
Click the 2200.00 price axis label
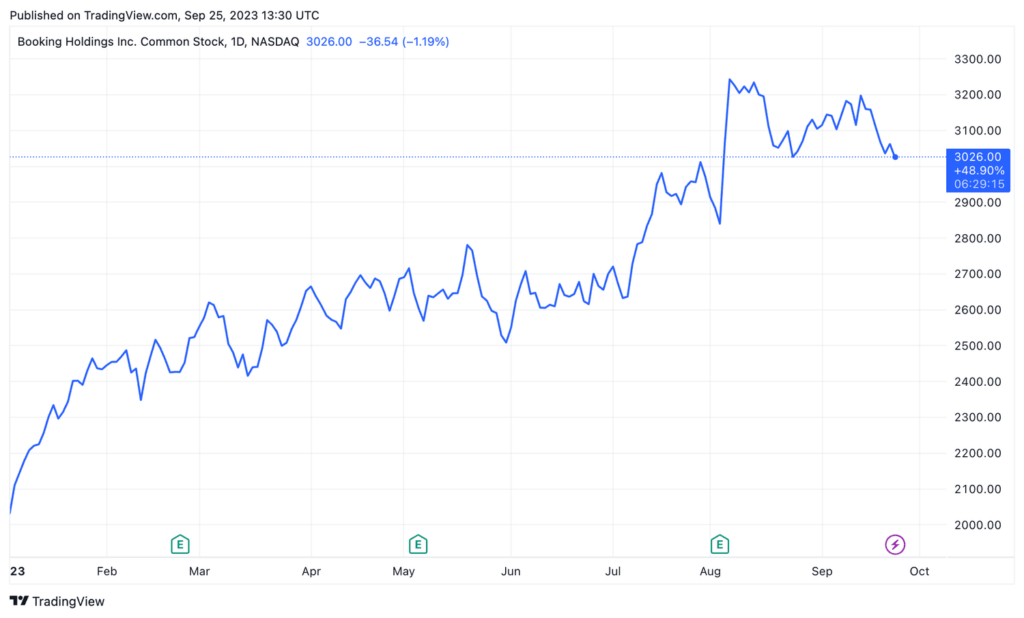tap(978, 453)
